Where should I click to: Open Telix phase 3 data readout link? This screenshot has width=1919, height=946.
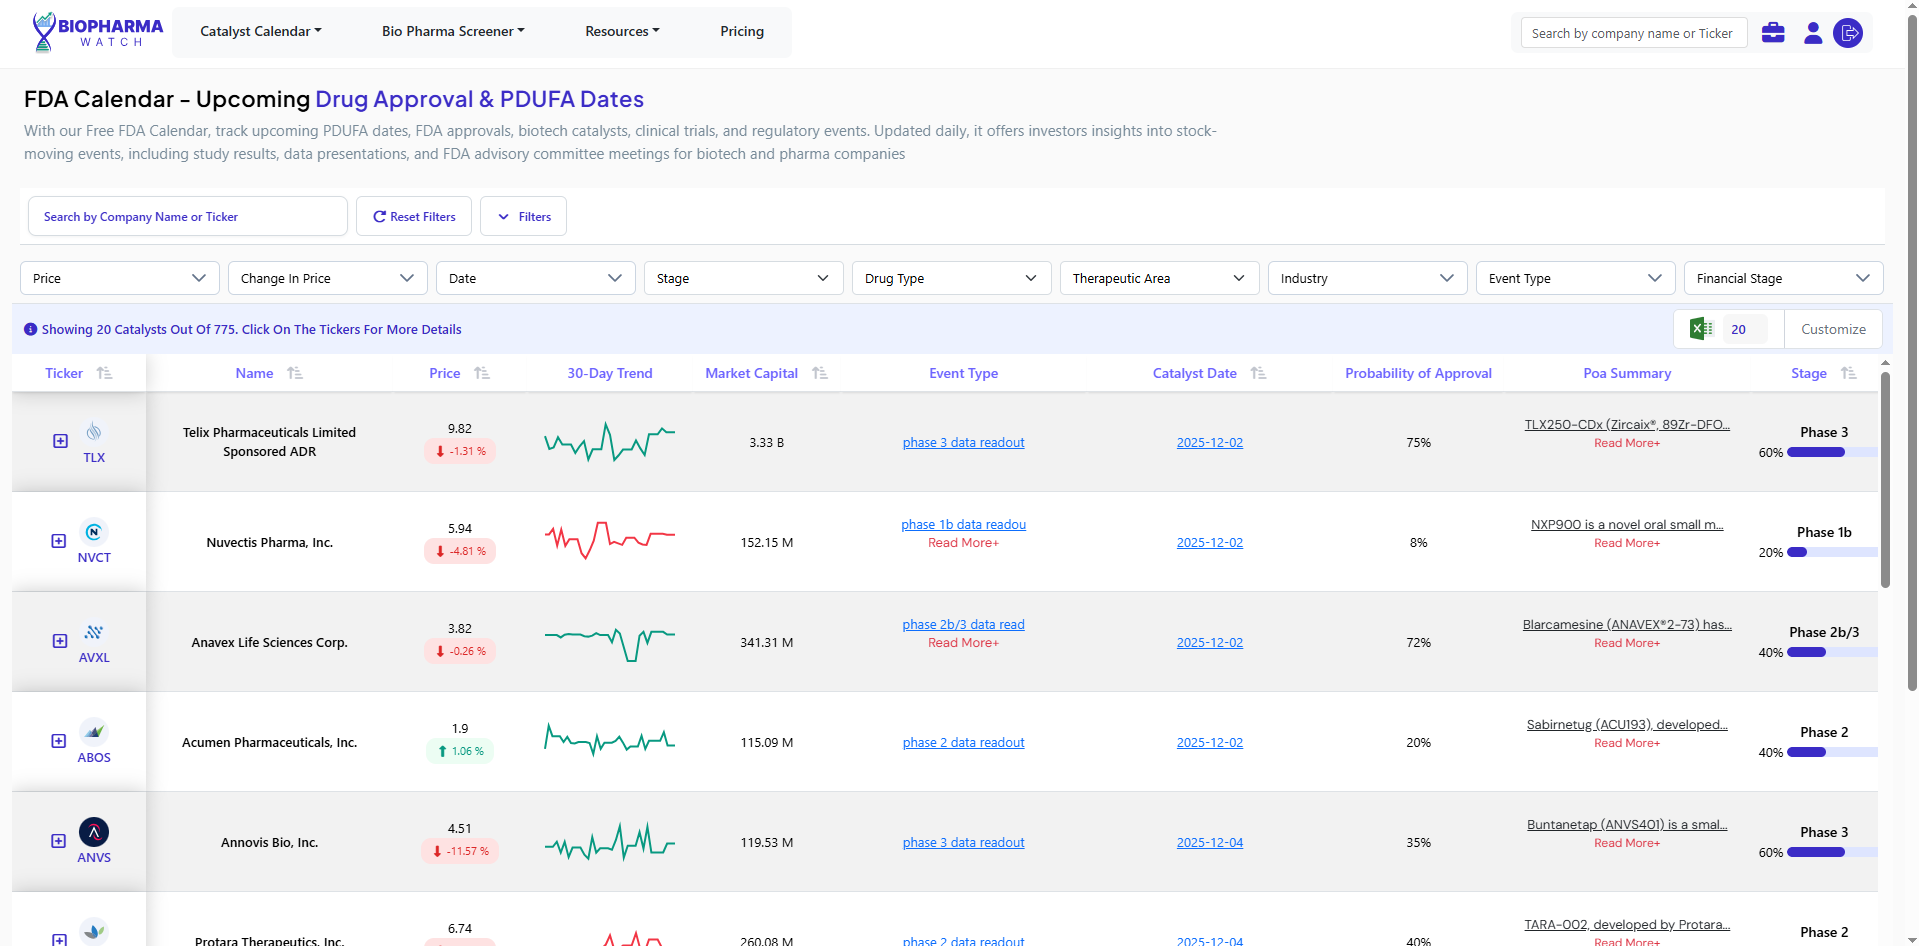click(x=963, y=442)
